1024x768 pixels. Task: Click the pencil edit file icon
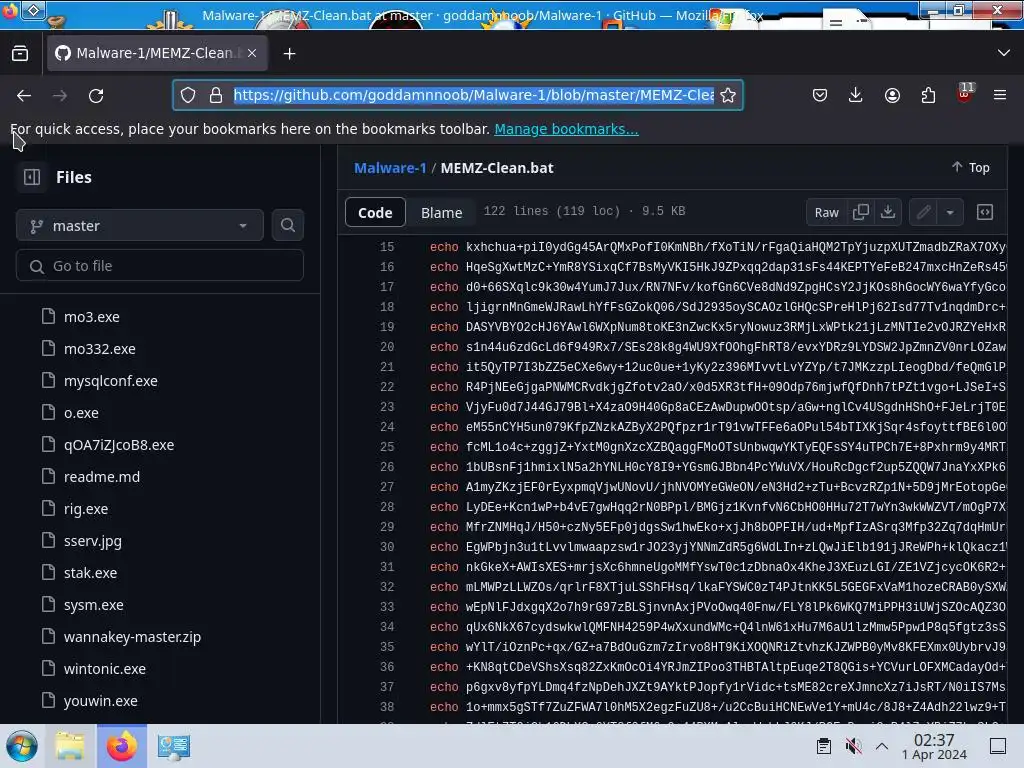click(x=923, y=212)
